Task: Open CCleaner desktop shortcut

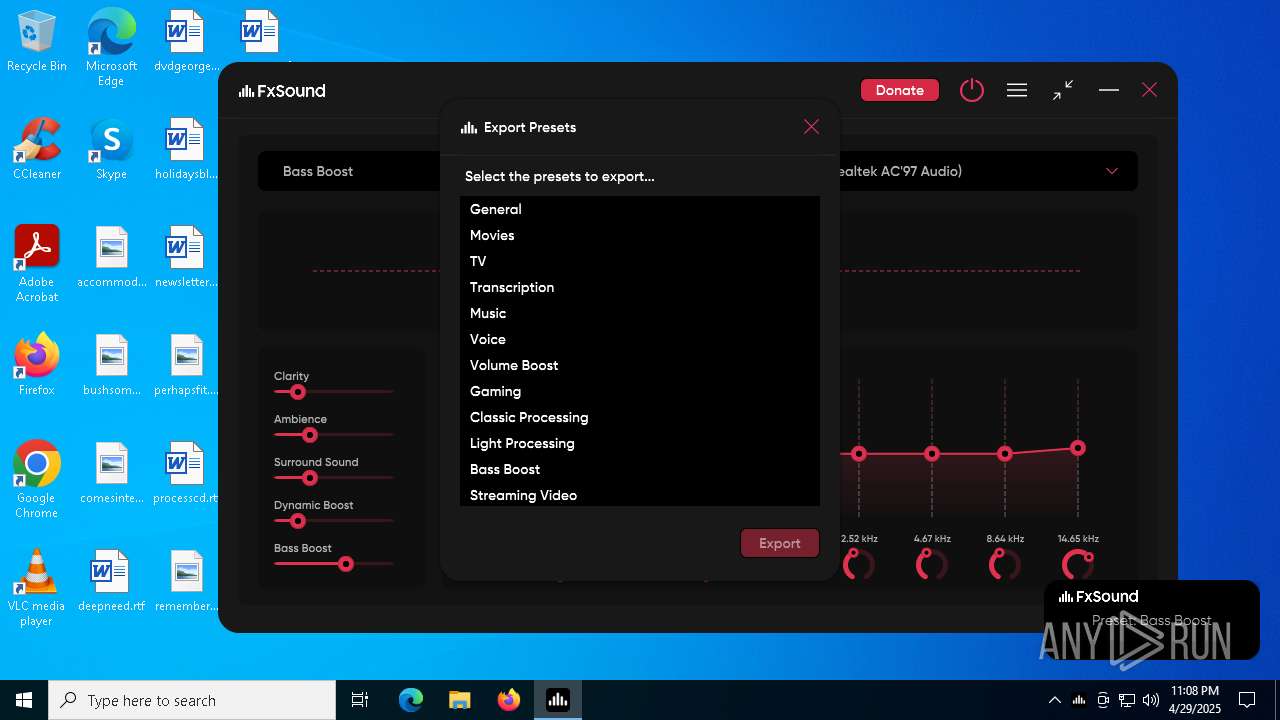Action: tap(37, 148)
